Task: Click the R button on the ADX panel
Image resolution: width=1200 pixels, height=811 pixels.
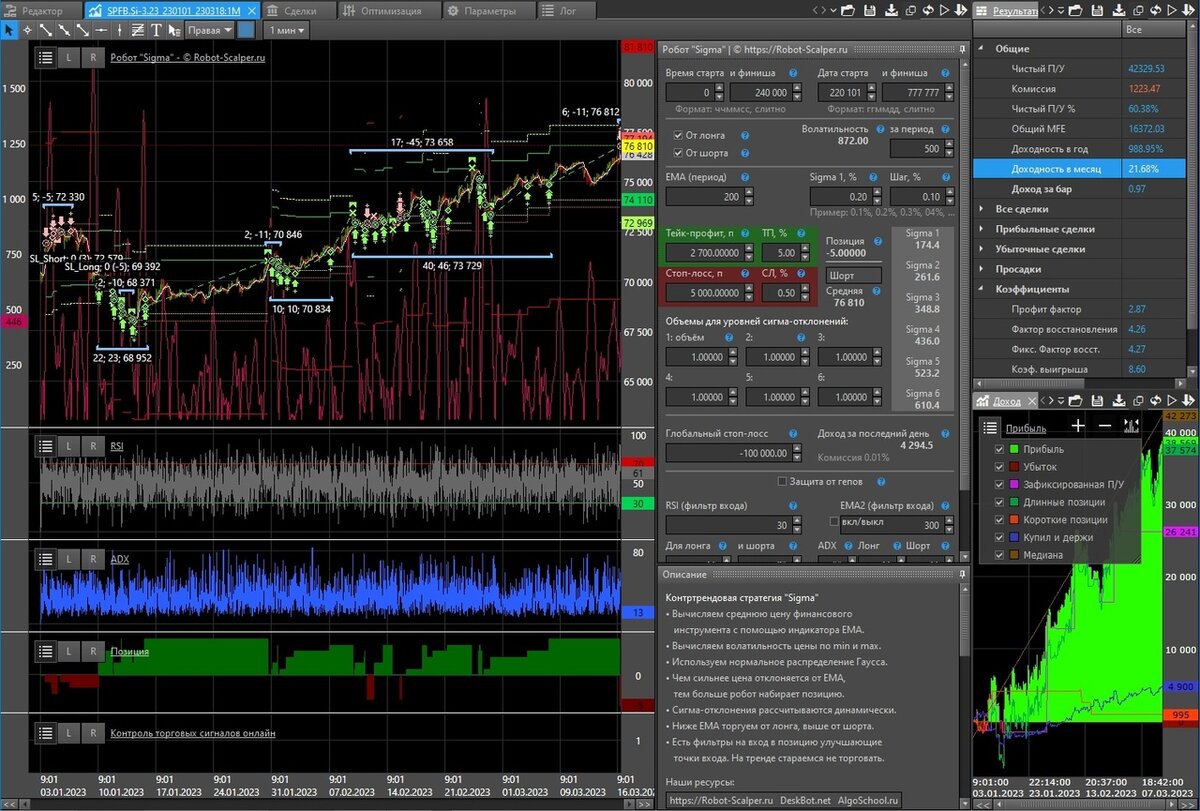Action: [93, 559]
